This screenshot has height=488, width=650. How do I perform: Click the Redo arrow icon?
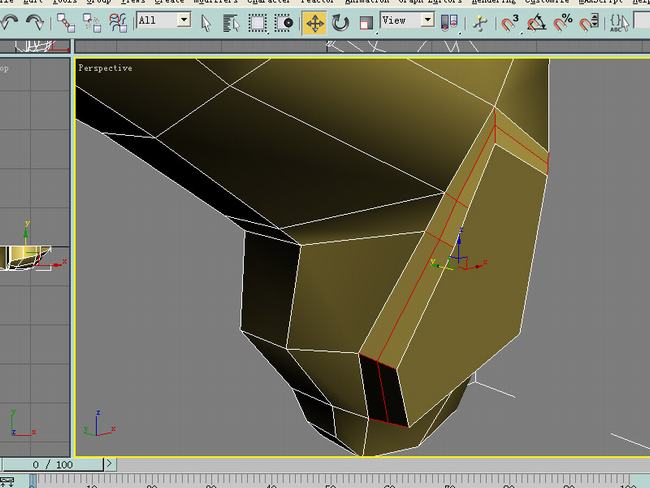(x=34, y=22)
